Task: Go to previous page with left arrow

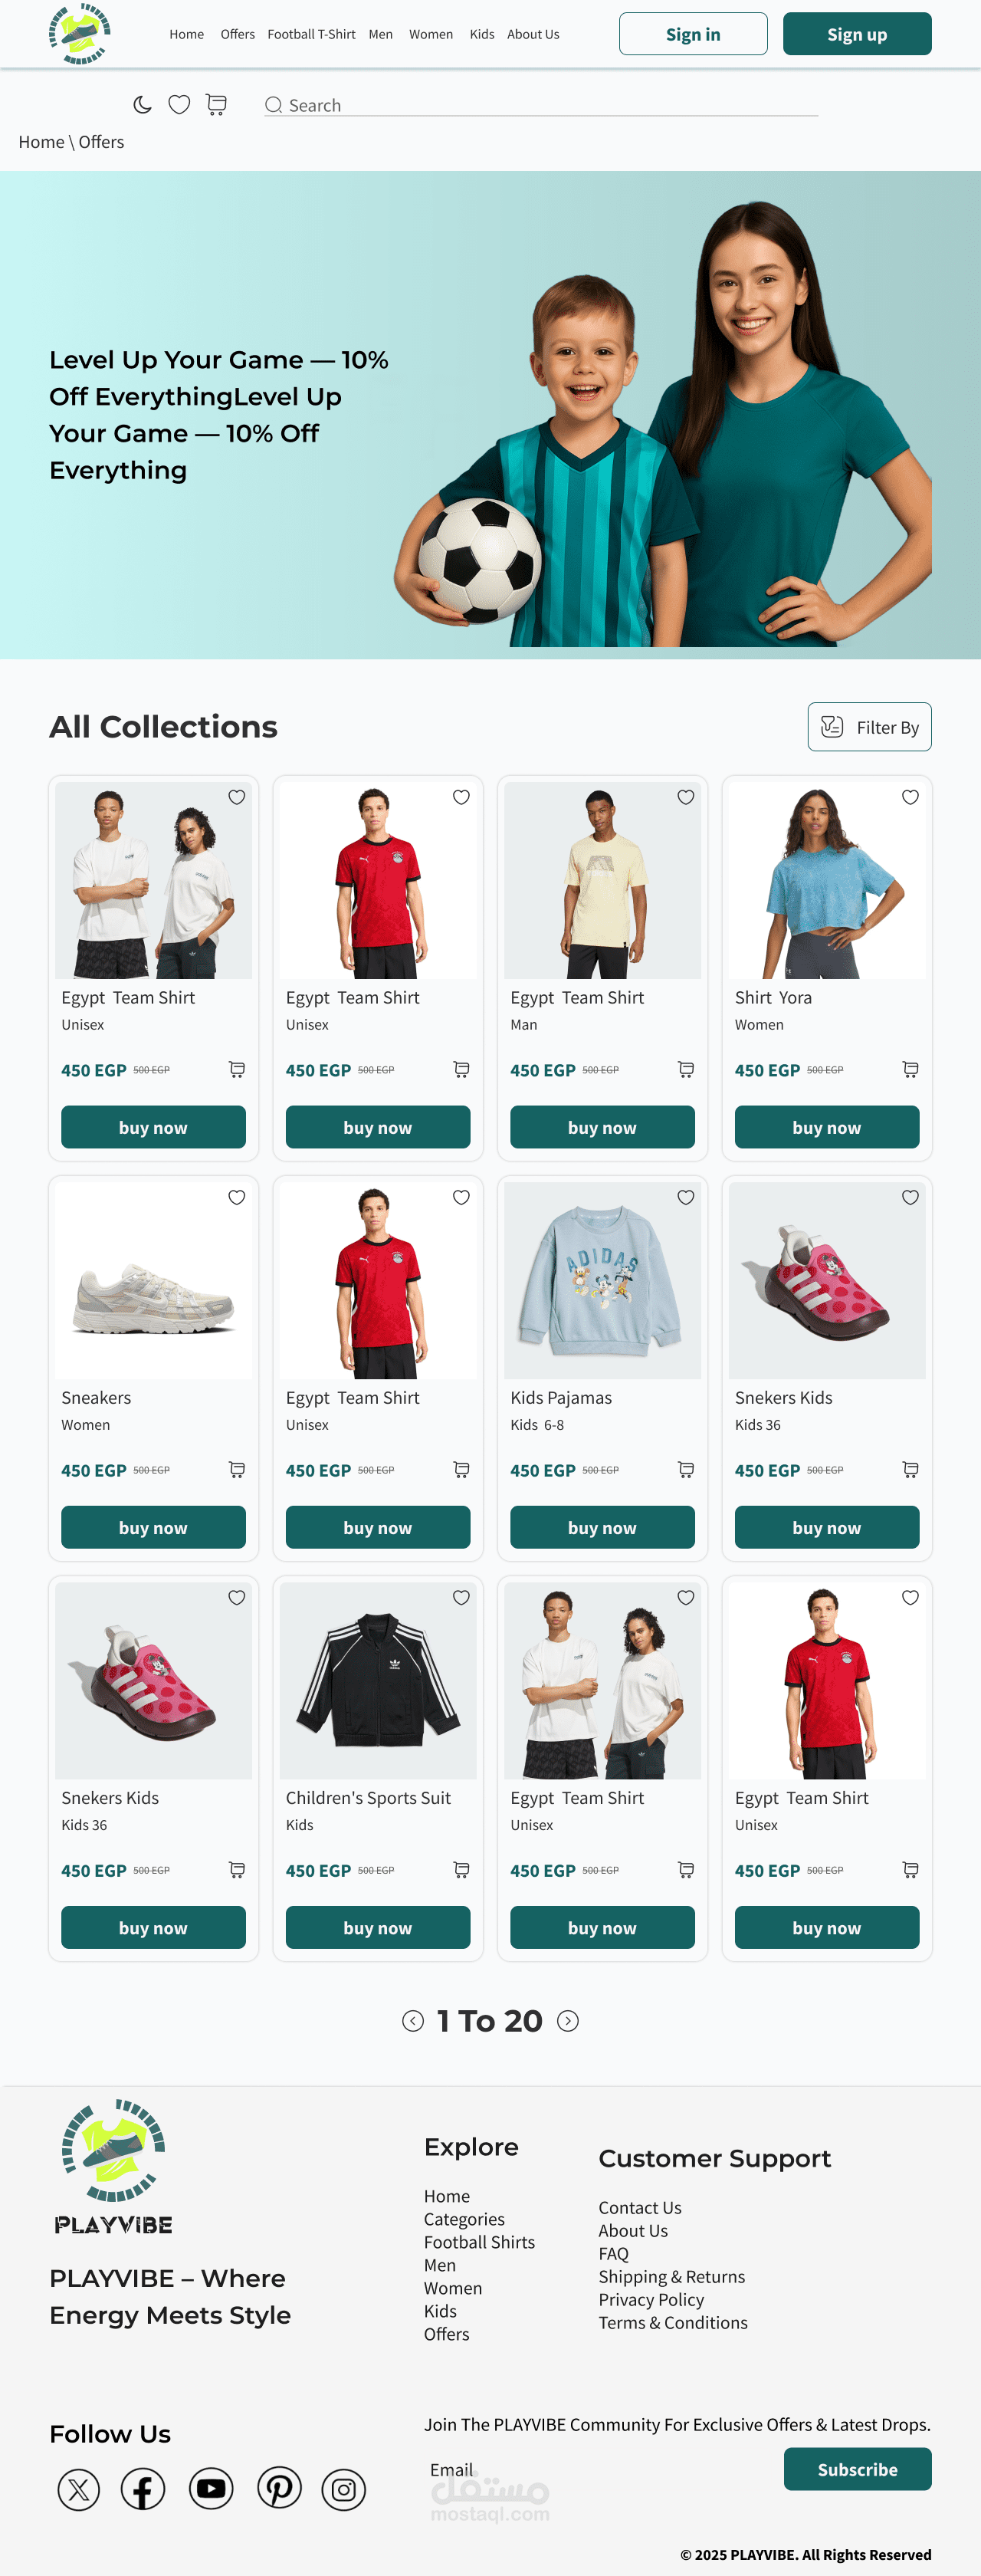Action: [413, 2021]
